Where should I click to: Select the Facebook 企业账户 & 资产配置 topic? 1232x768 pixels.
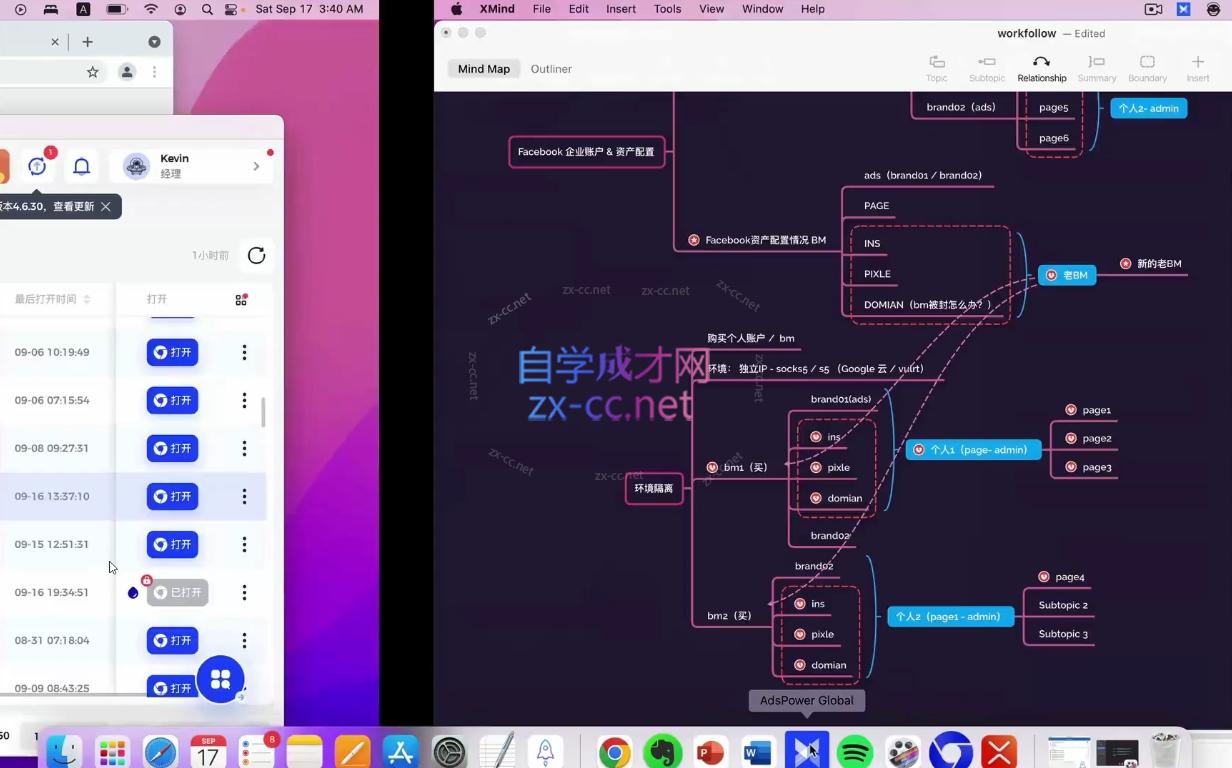[586, 152]
